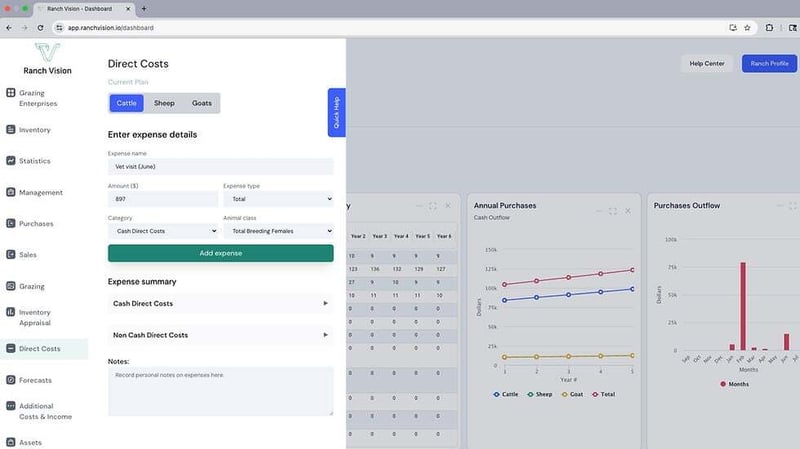Click the Add expense button

point(220,253)
